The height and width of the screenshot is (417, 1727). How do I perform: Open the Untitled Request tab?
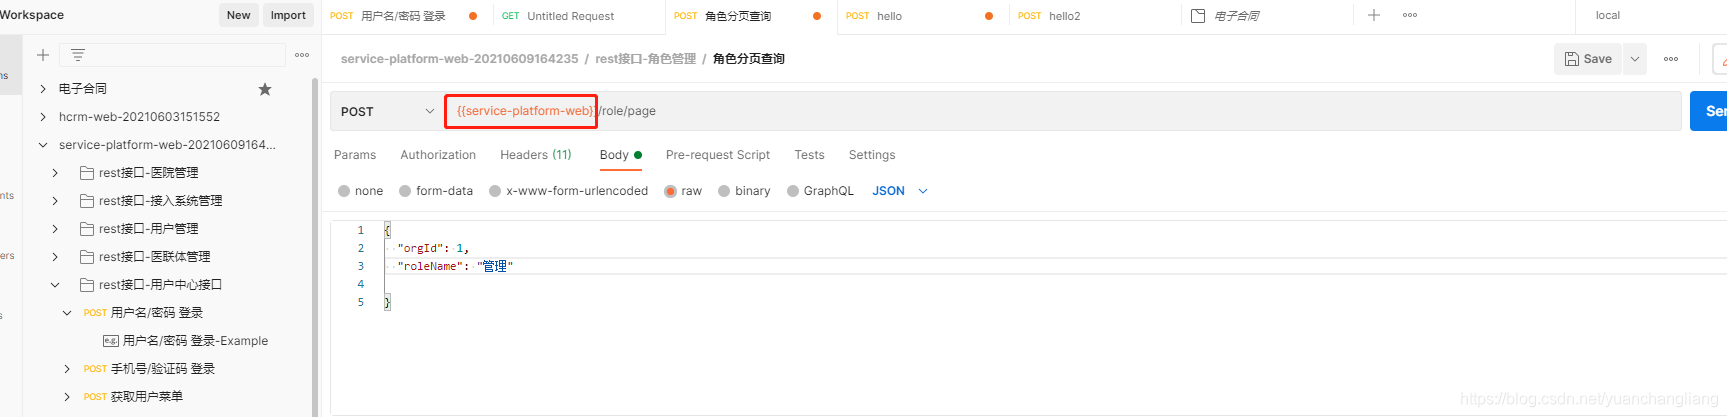570,16
